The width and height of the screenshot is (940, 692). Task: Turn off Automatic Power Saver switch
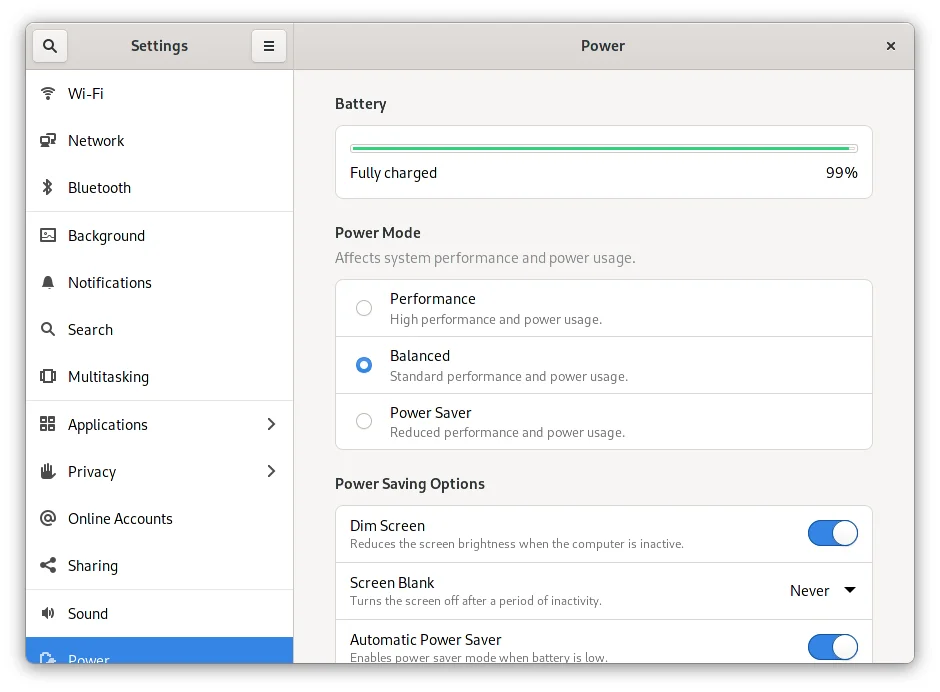pyautogui.click(x=832, y=646)
